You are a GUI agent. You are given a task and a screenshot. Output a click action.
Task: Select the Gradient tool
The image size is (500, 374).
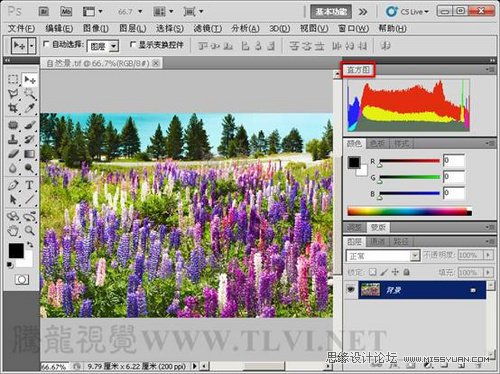[x=30, y=154]
